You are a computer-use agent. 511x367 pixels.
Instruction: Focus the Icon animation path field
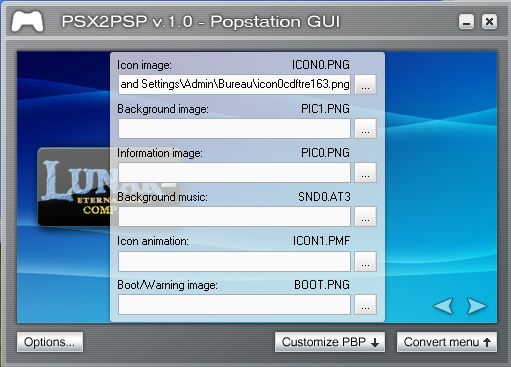pos(234,261)
